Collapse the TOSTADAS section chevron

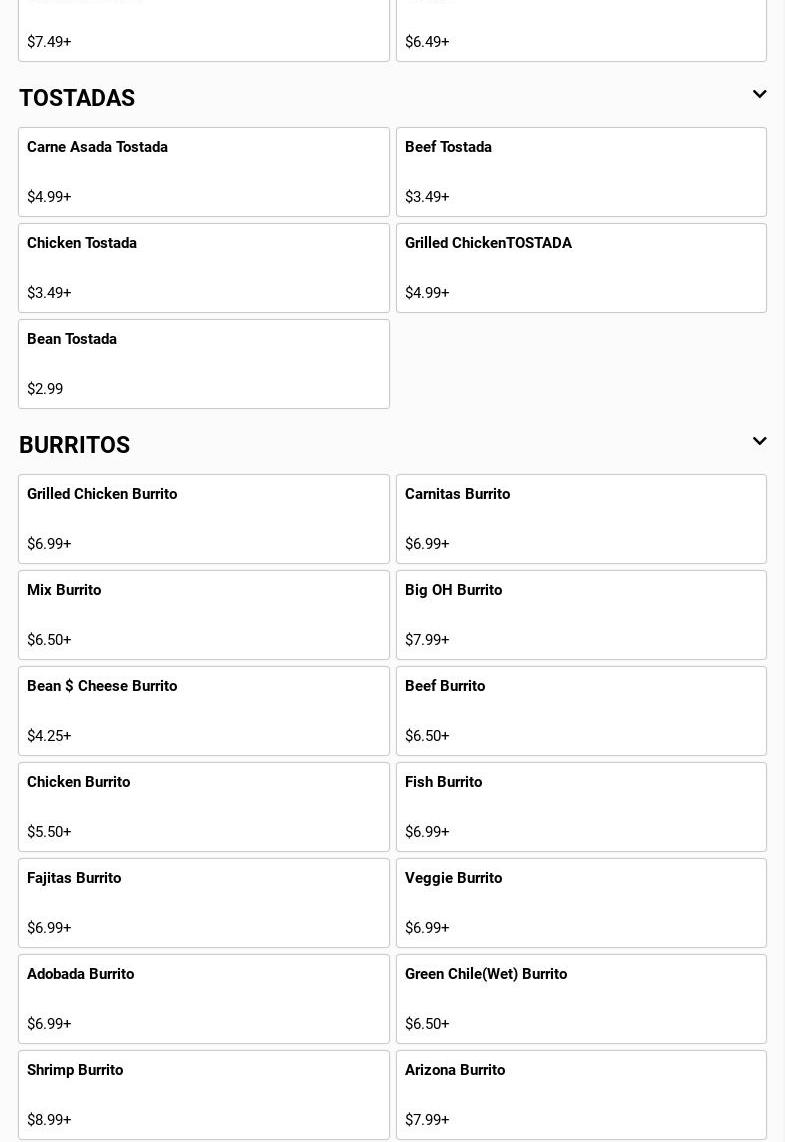[x=759, y=95]
